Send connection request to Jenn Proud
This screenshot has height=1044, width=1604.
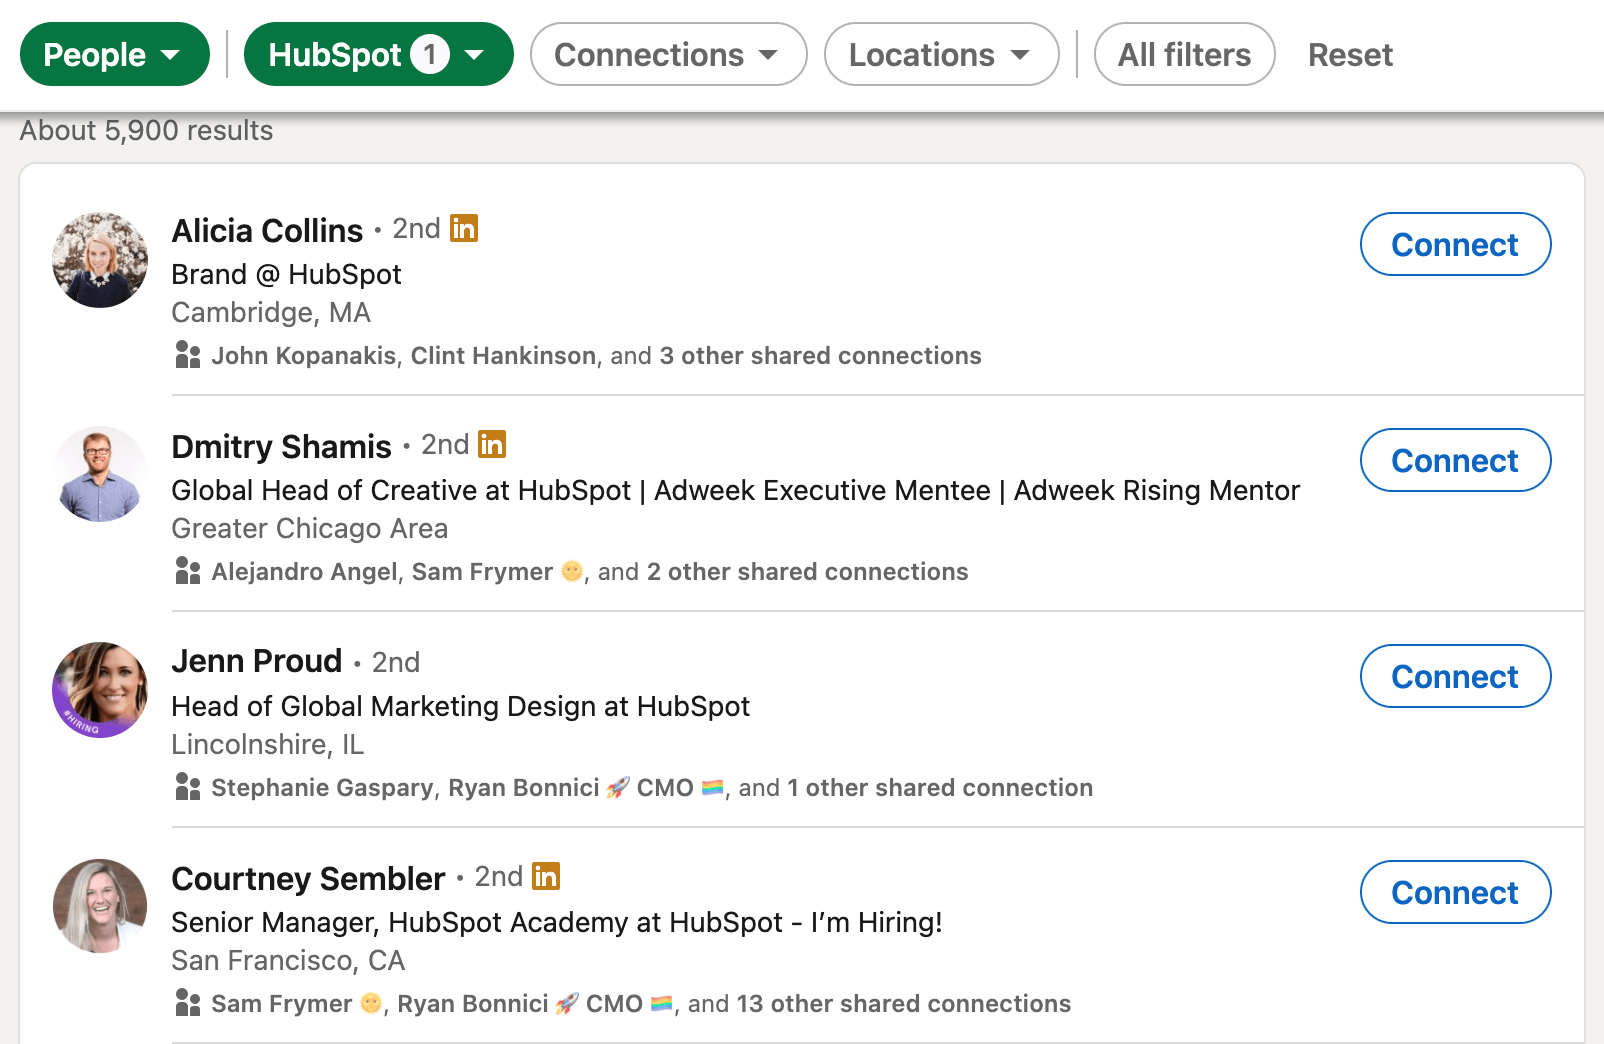(1455, 676)
